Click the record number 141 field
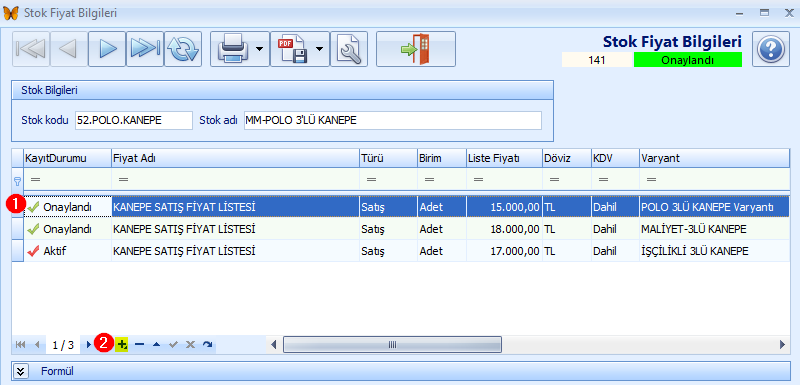 point(597,60)
